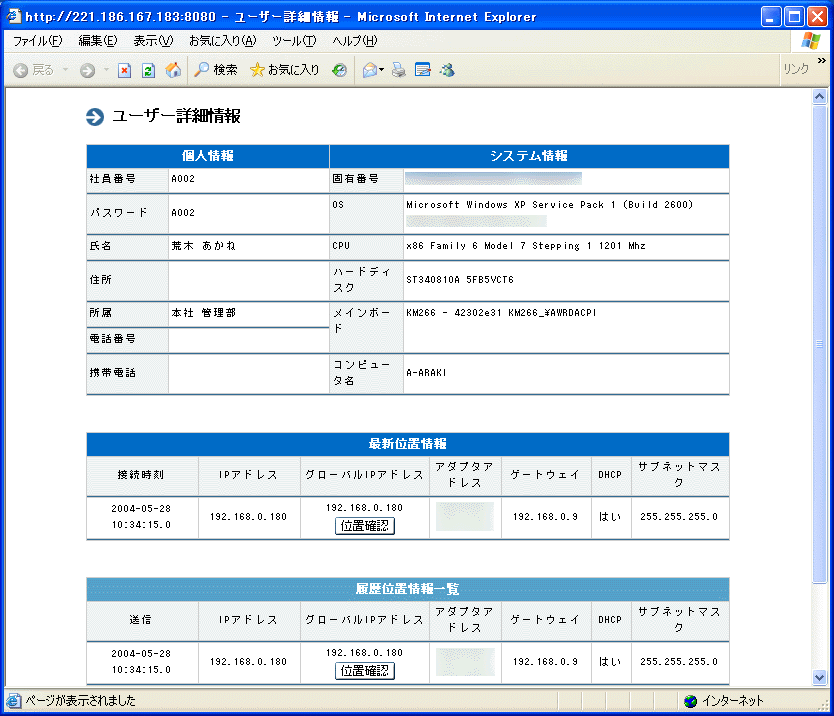This screenshot has width=834, height=716.
Task: Open the 表示(V) menu
Action: [x=153, y=41]
